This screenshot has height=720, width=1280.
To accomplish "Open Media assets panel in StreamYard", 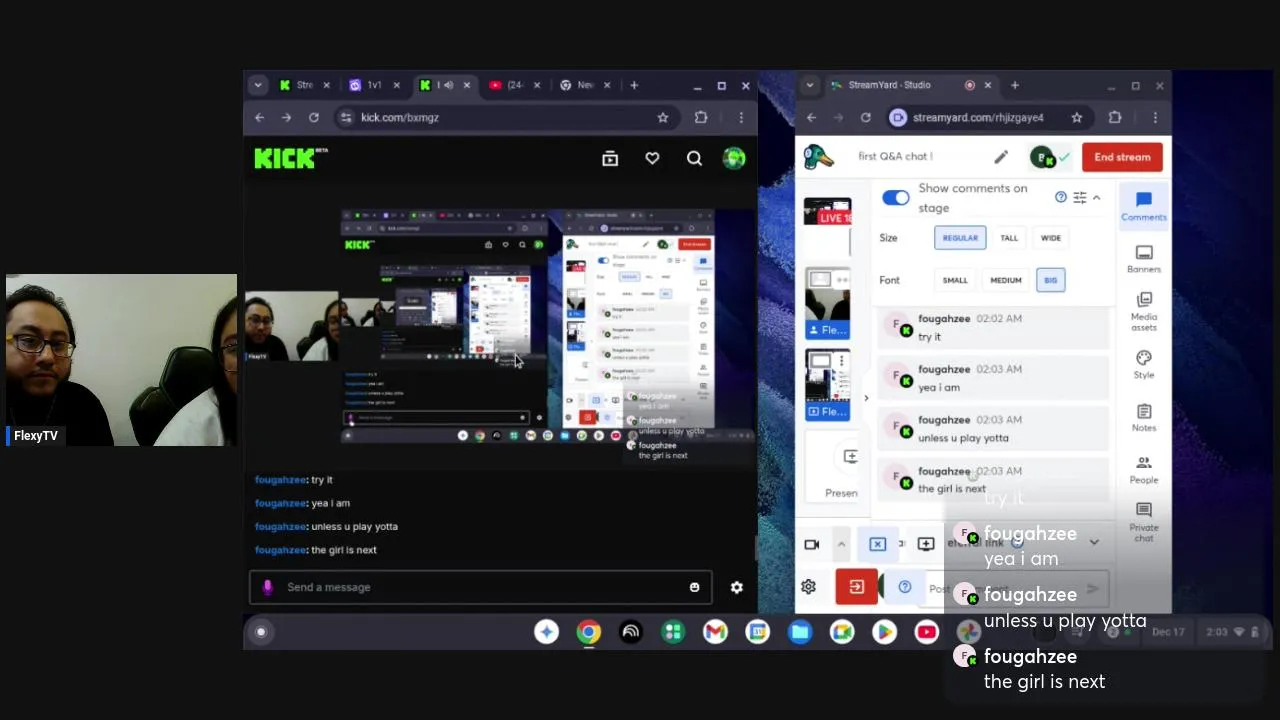I will click(x=1144, y=312).
